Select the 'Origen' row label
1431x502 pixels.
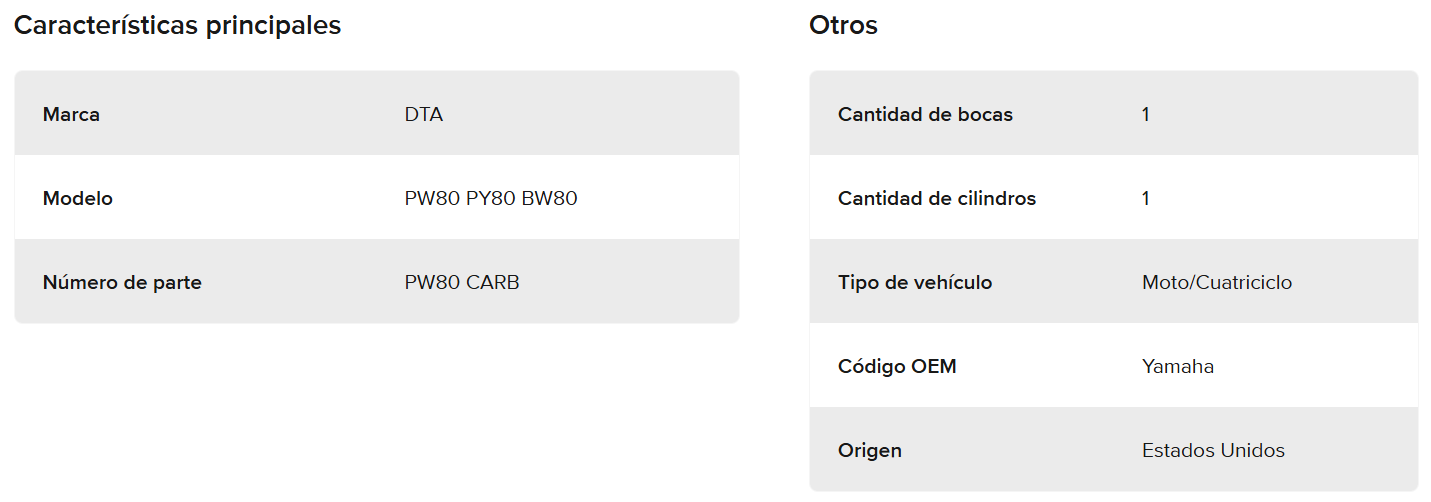point(870,450)
